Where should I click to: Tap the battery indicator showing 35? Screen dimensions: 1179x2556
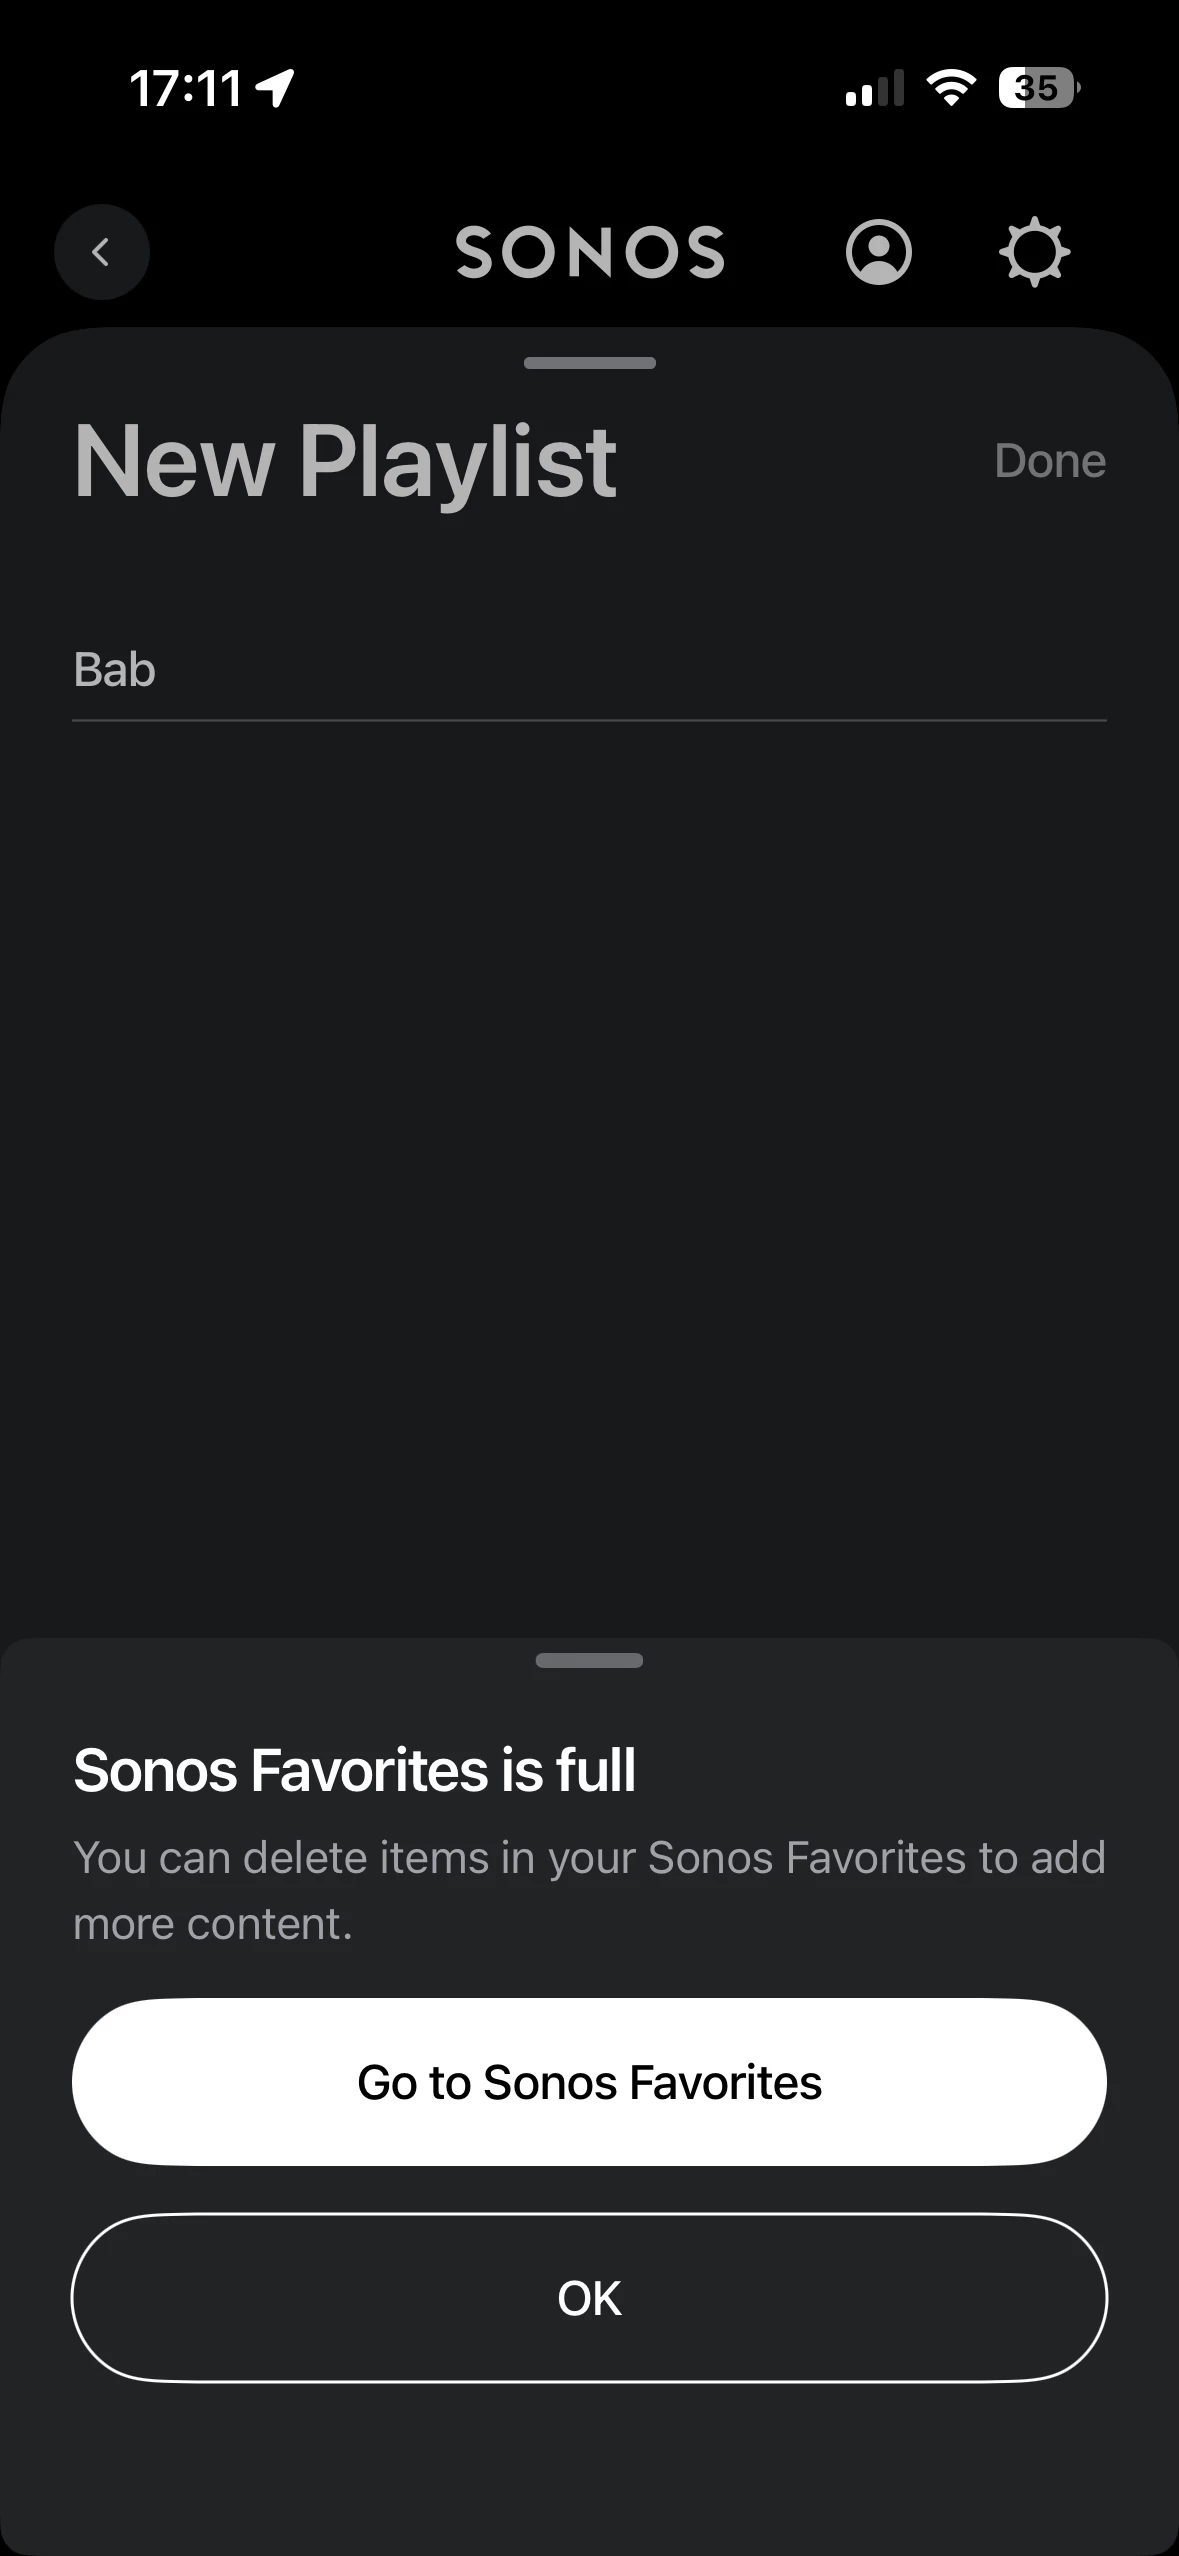tap(1038, 88)
